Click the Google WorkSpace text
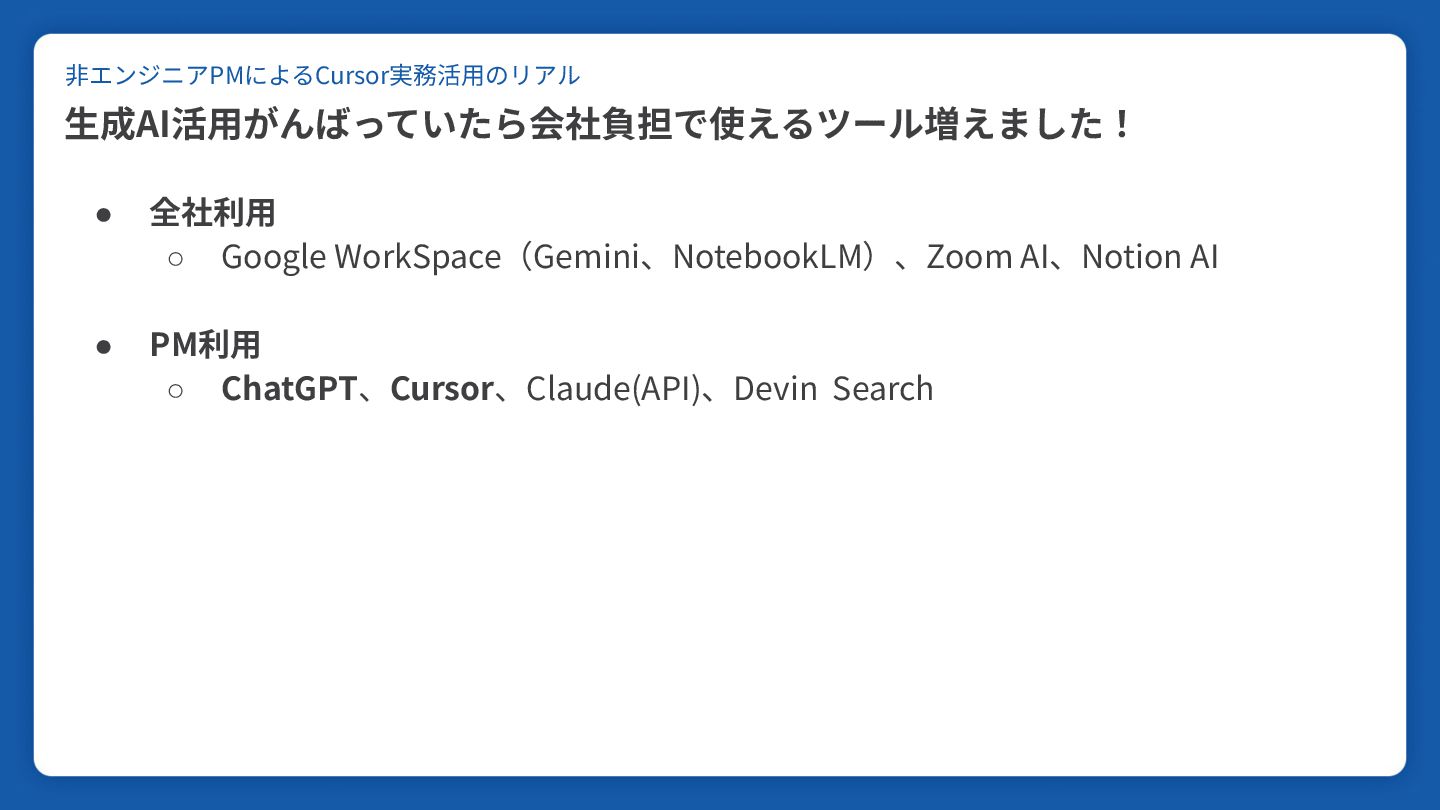This screenshot has width=1440, height=810. [361, 257]
